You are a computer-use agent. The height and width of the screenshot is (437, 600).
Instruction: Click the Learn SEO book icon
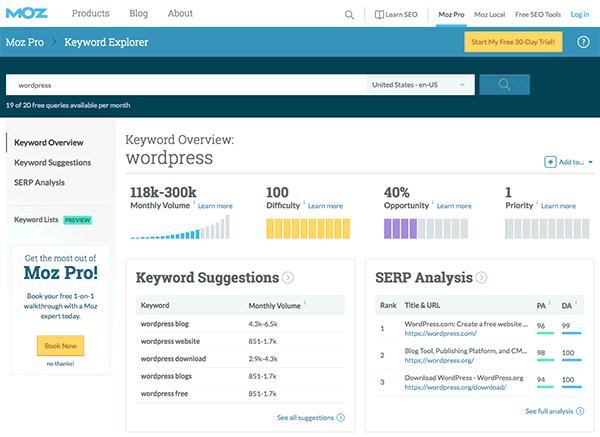pos(379,15)
